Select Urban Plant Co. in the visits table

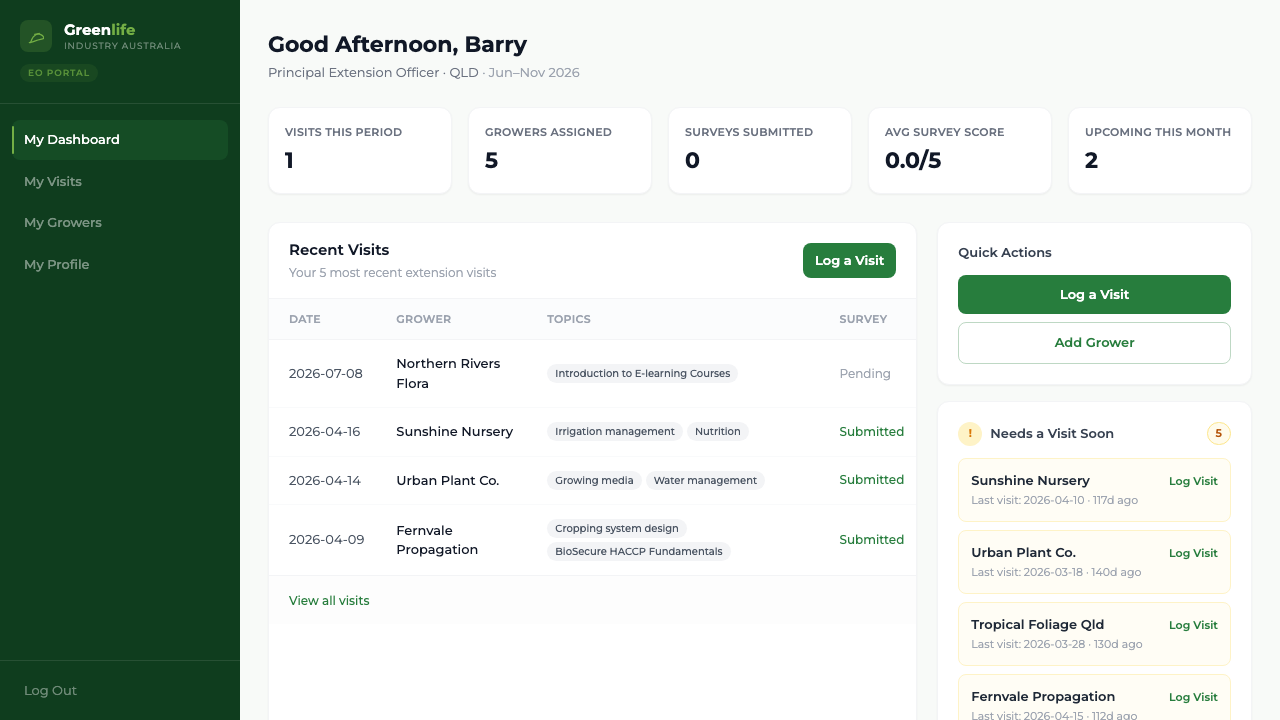447,481
